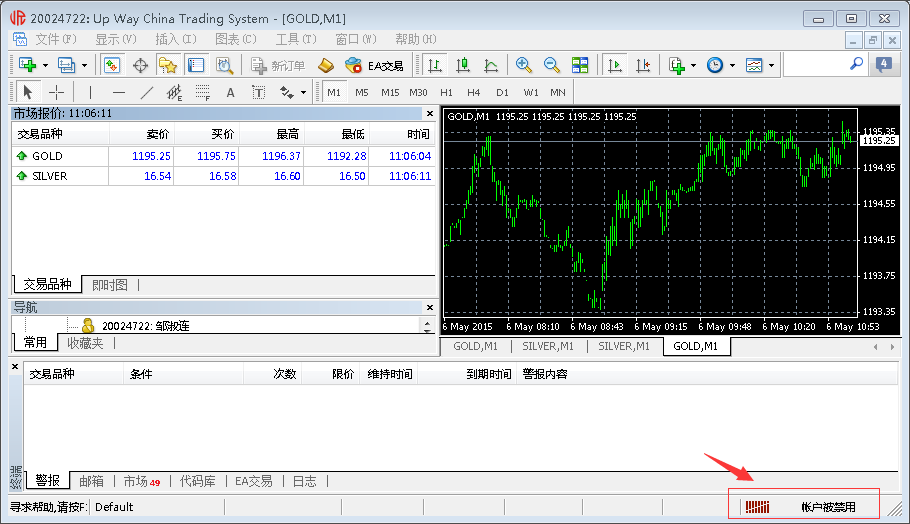This screenshot has height=524, width=910.
Task: Click the New Chart toolbar icon
Action: click(27, 64)
